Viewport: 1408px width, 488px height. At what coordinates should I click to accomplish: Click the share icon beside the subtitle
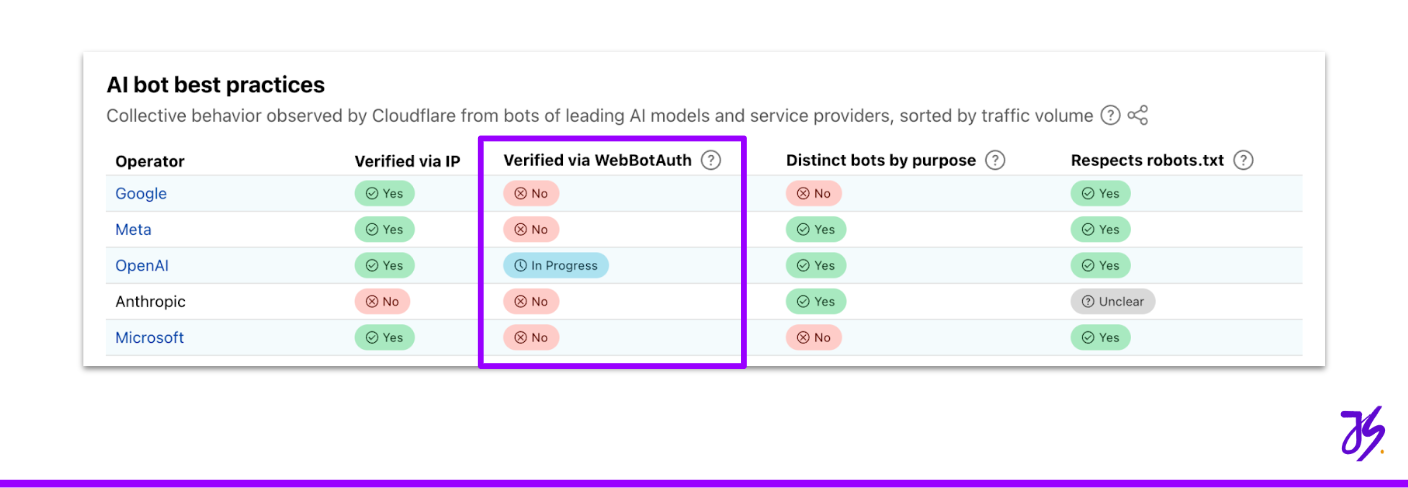1137,116
